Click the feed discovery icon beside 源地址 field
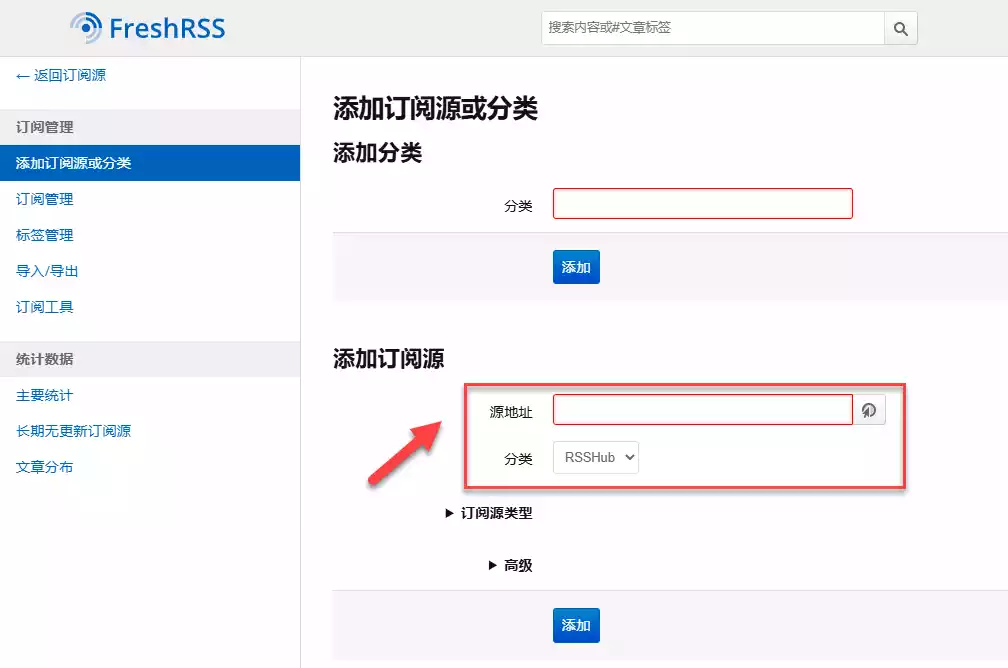This screenshot has width=1008, height=668. (x=869, y=409)
